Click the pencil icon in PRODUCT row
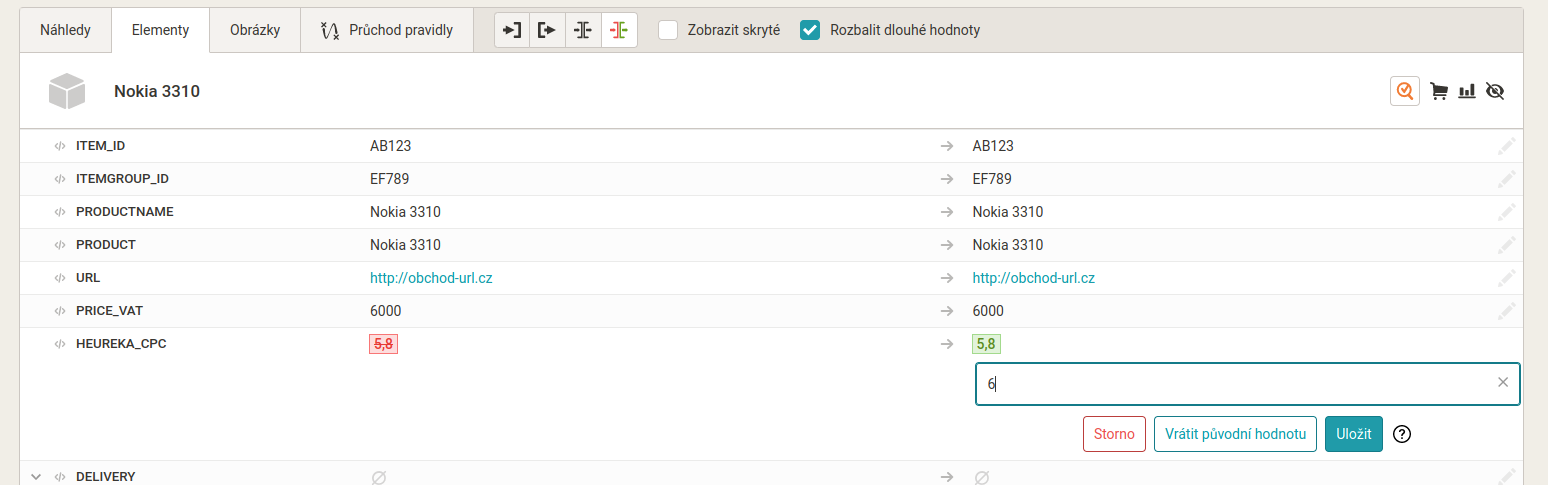 (1507, 245)
